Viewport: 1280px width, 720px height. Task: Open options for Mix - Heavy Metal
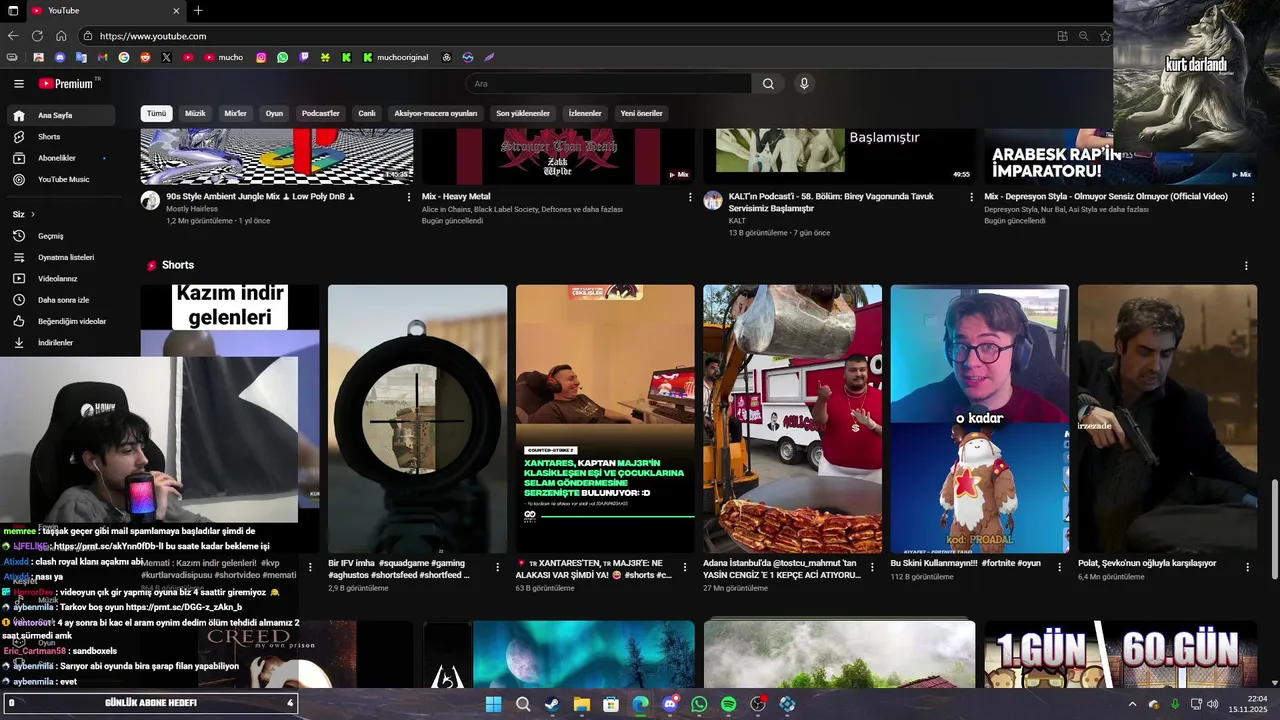coord(690,197)
